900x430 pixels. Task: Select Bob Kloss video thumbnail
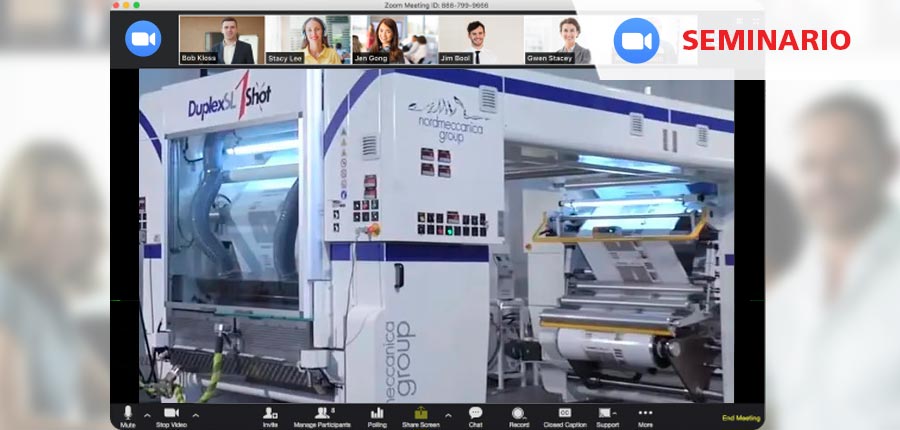tap(221, 40)
